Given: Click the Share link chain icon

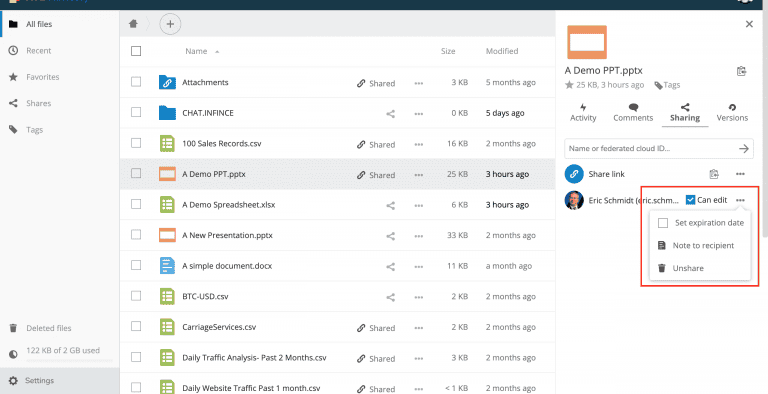Looking at the screenshot, I should (574, 174).
